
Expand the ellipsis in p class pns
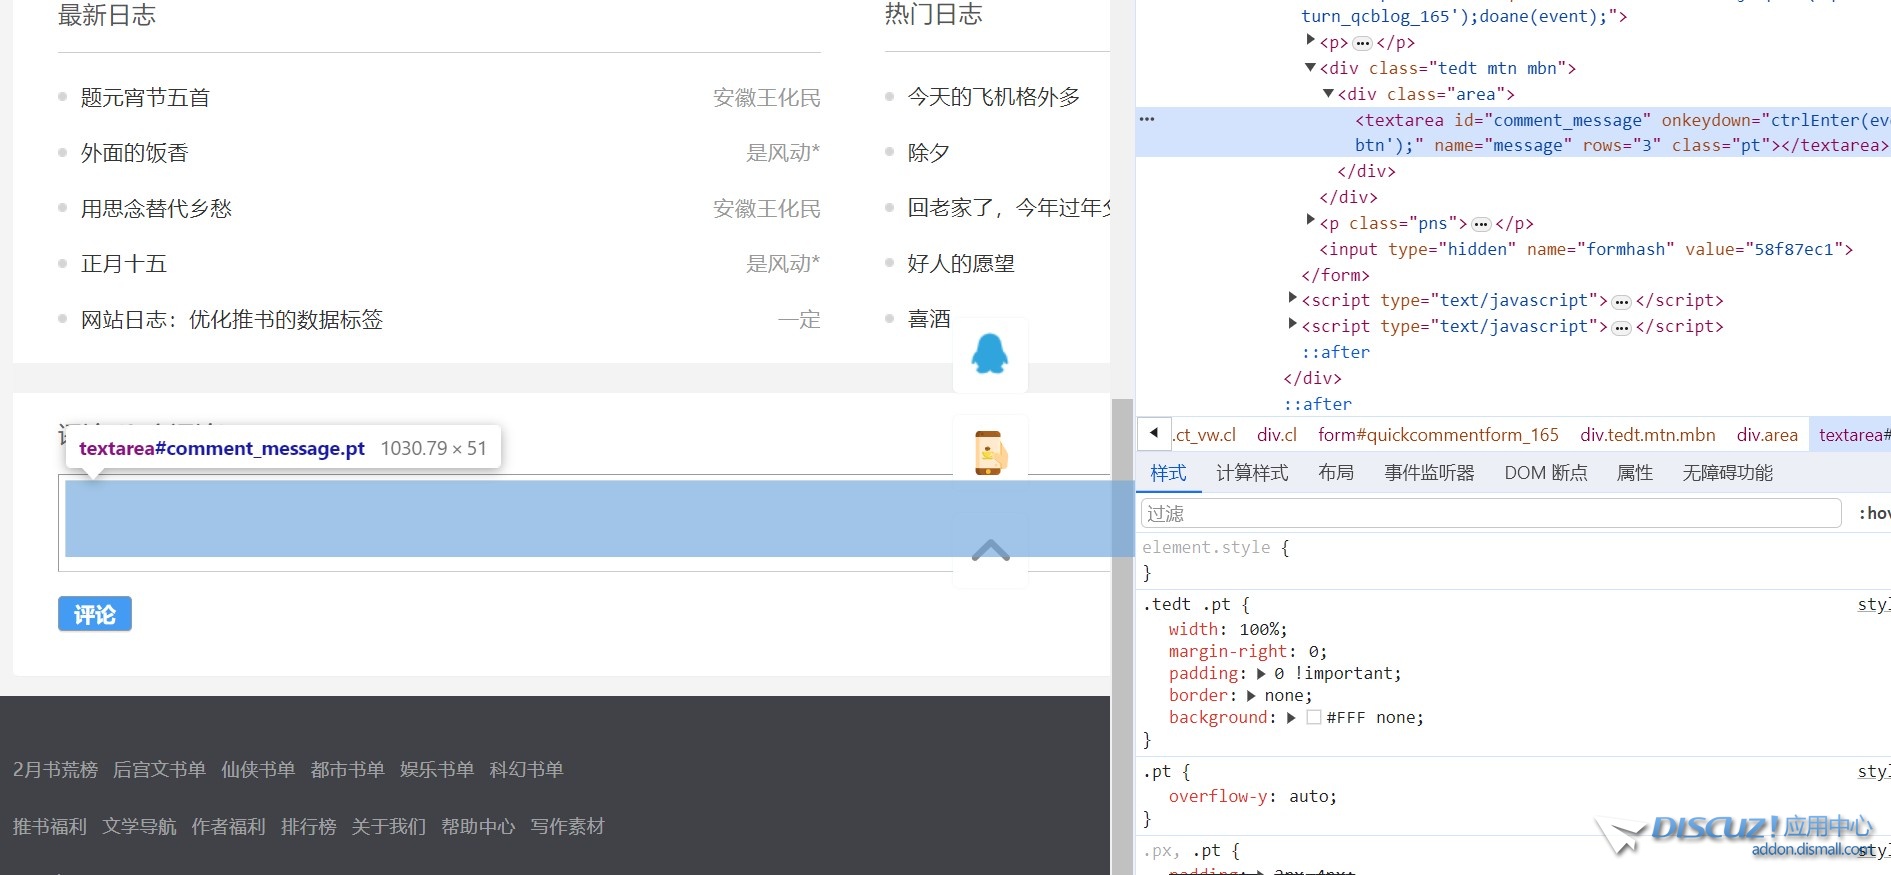point(1481,224)
